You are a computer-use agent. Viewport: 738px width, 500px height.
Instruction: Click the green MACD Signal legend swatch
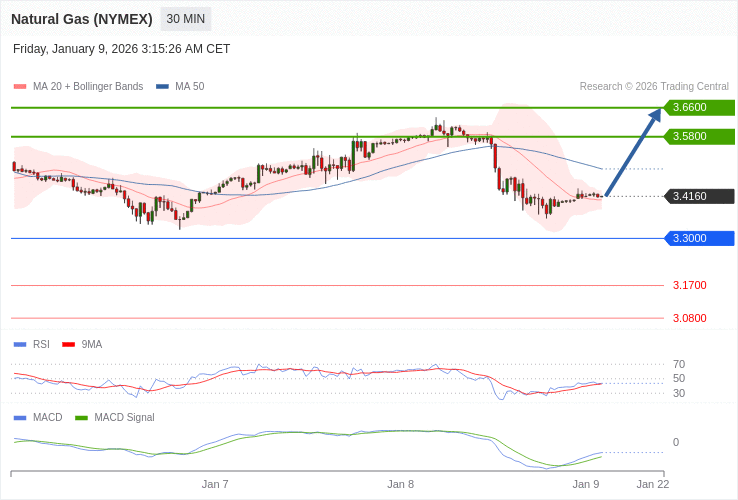click(x=81, y=418)
